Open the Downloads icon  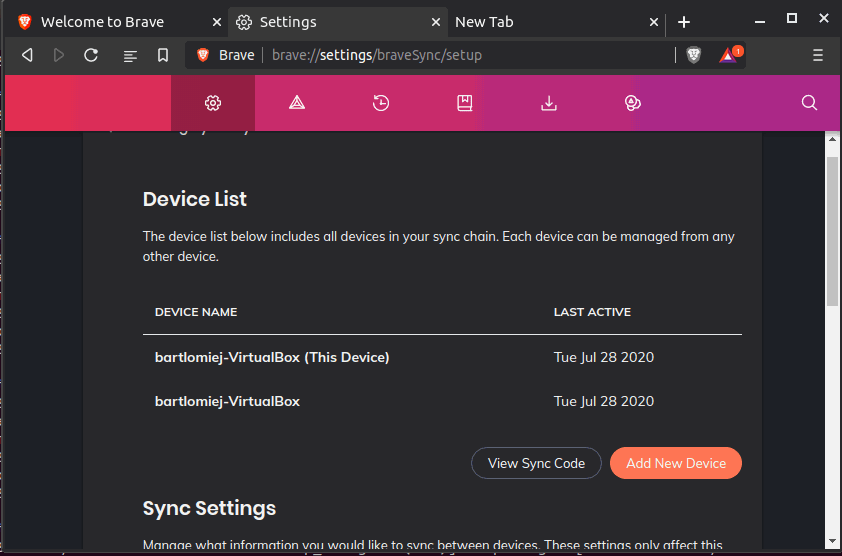tap(548, 103)
